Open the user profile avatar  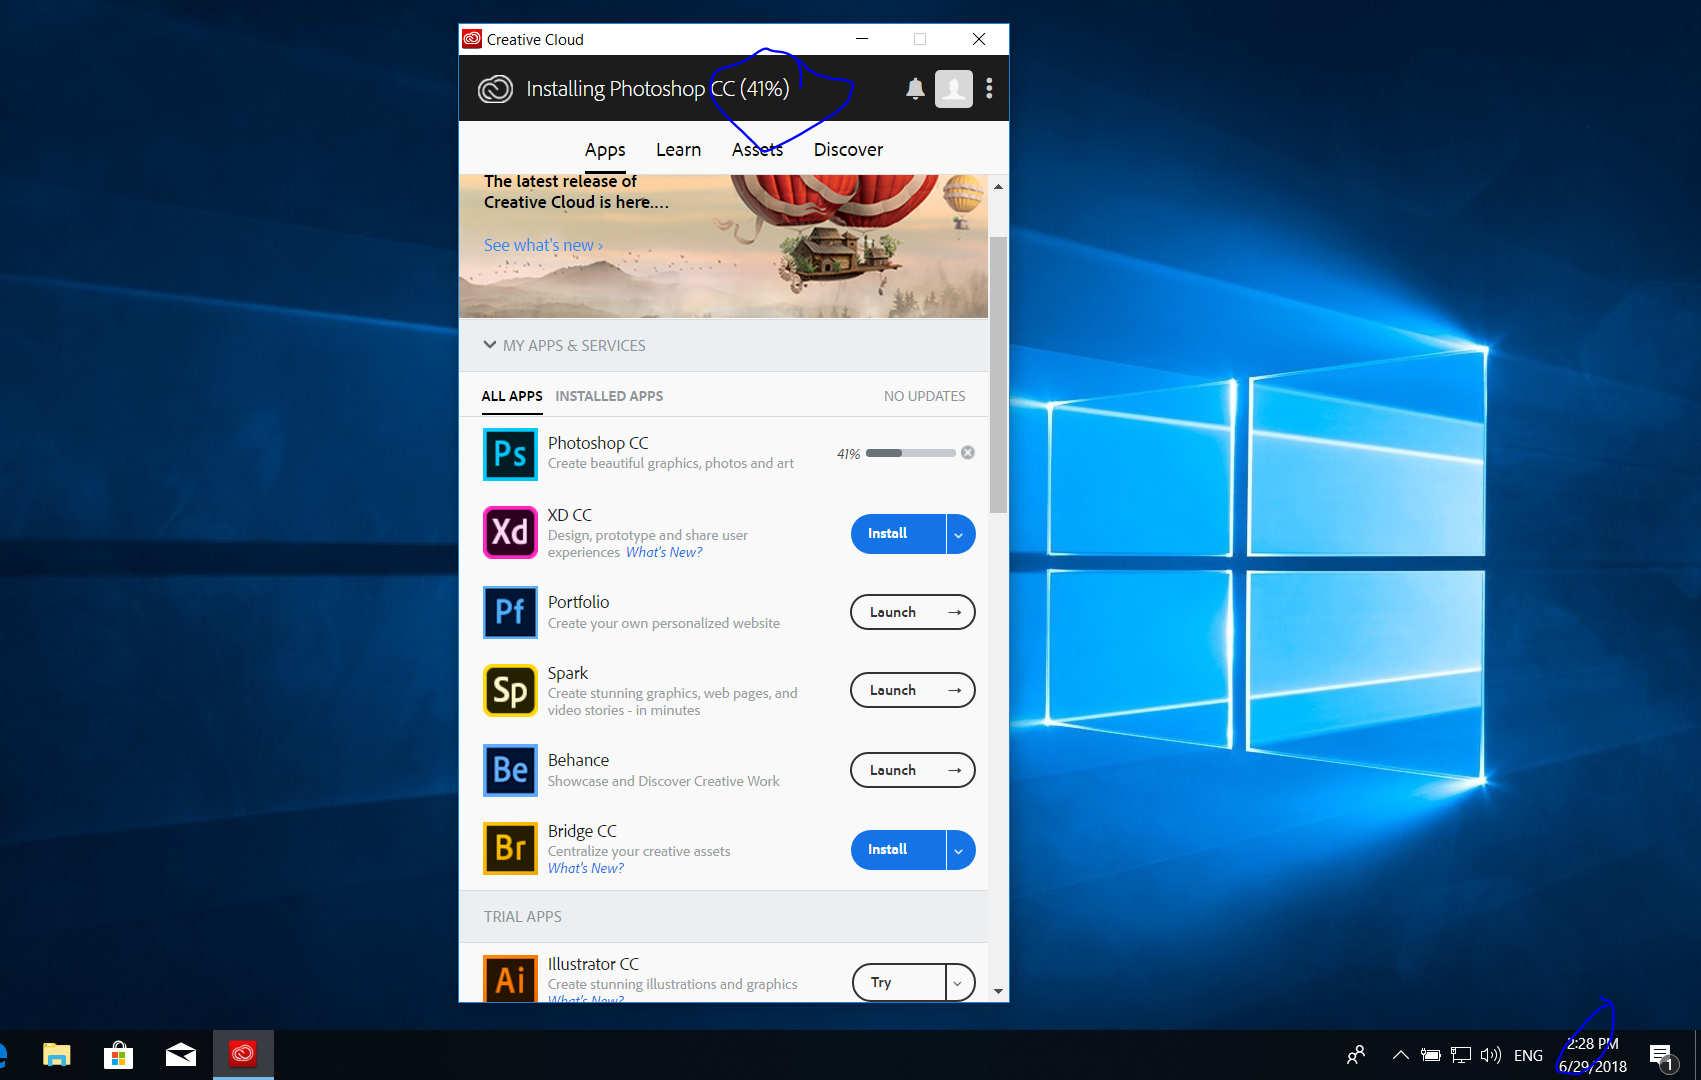tap(954, 89)
